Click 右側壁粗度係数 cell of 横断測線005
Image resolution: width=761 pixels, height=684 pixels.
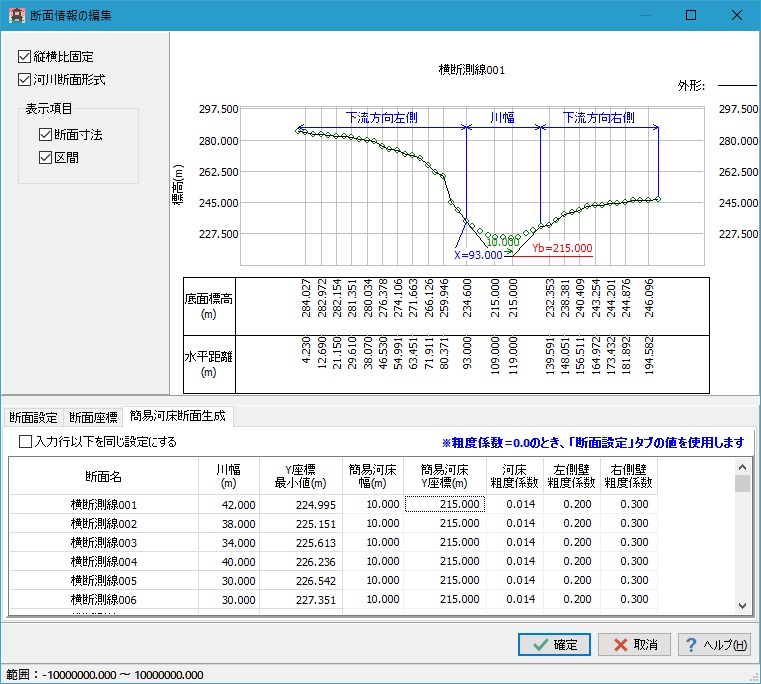[x=629, y=581]
